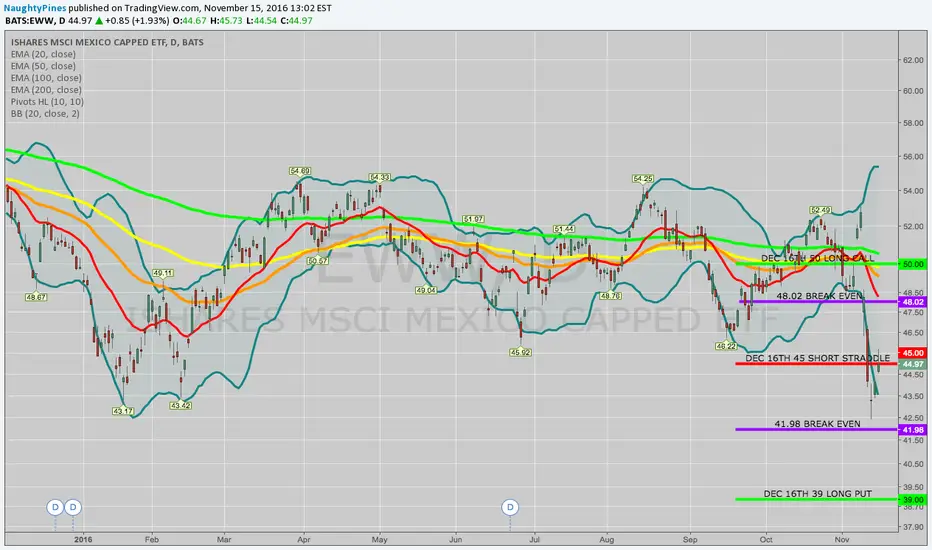The width and height of the screenshot is (932, 550).
Task: Click the 54.33 pivot high label
Action: (380, 177)
